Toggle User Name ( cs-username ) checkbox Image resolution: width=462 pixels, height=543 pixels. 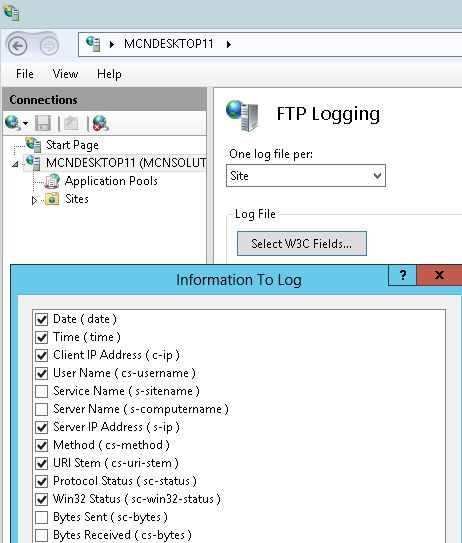(x=42, y=373)
